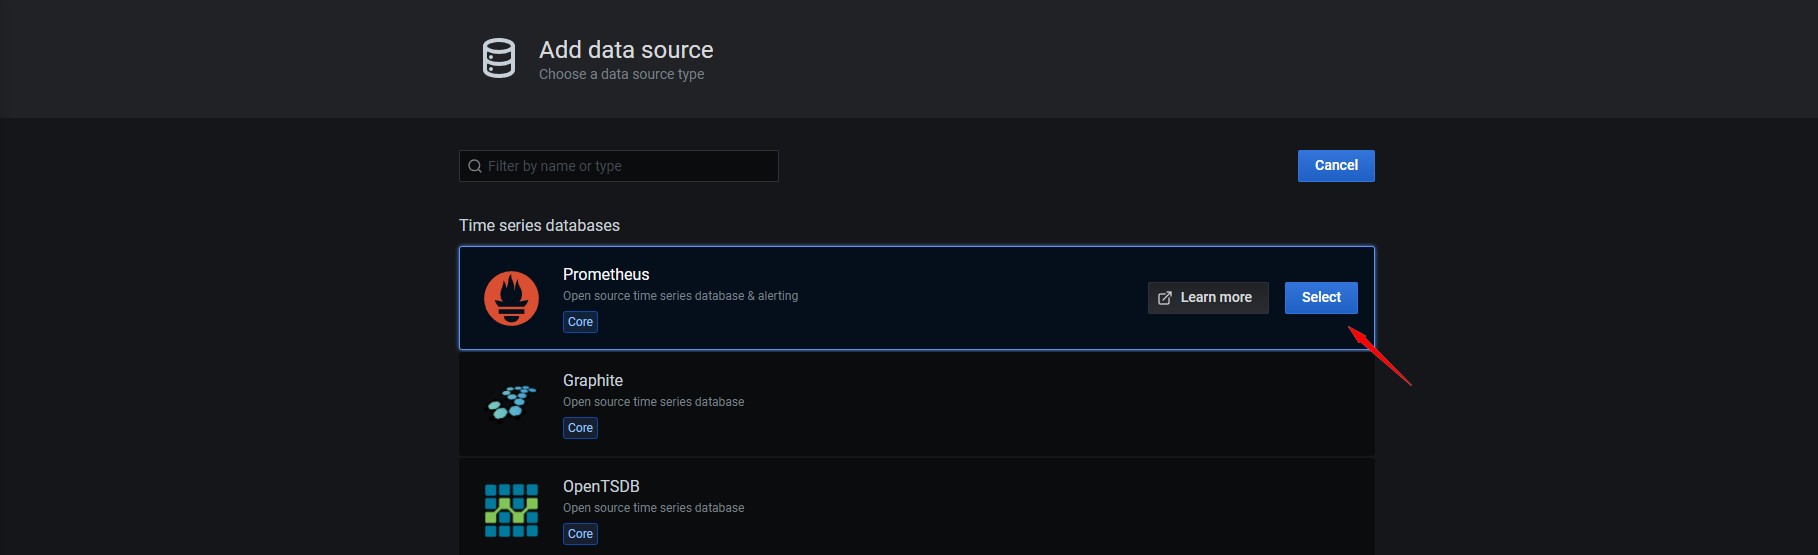Click the Add data source page title
The width and height of the screenshot is (1818, 555).
(626, 50)
